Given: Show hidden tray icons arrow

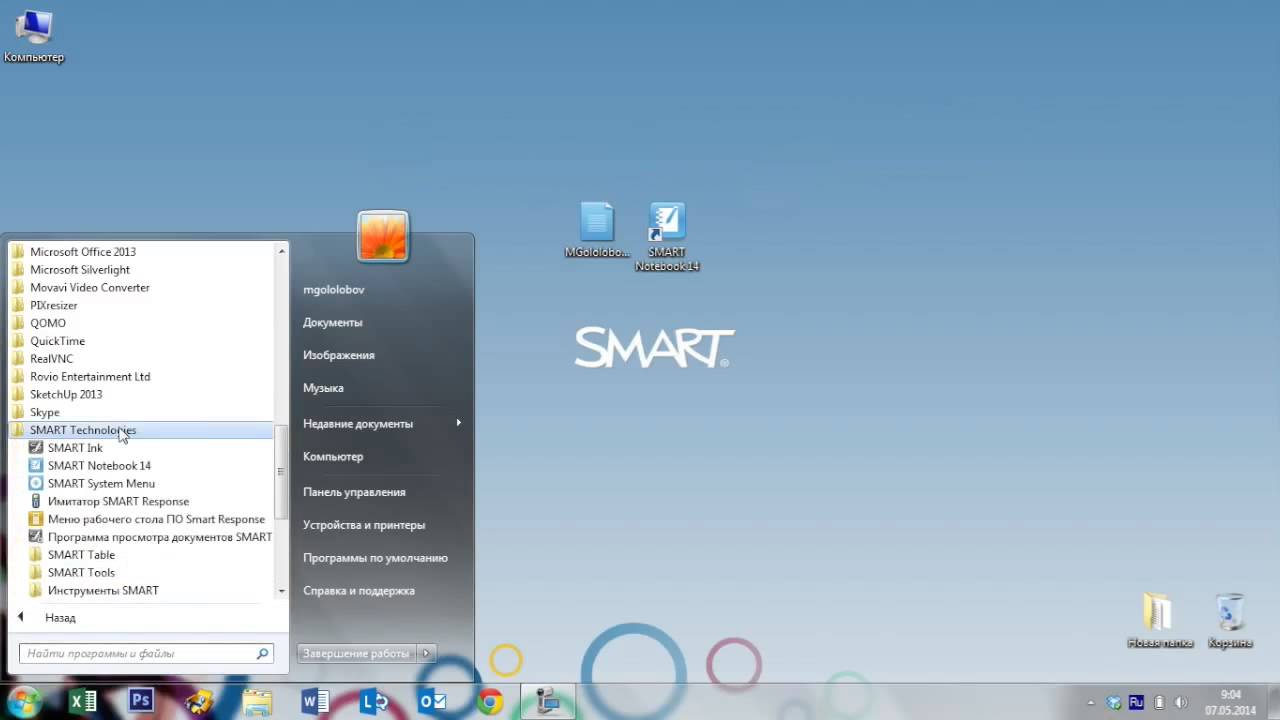Looking at the screenshot, I should 1090,702.
